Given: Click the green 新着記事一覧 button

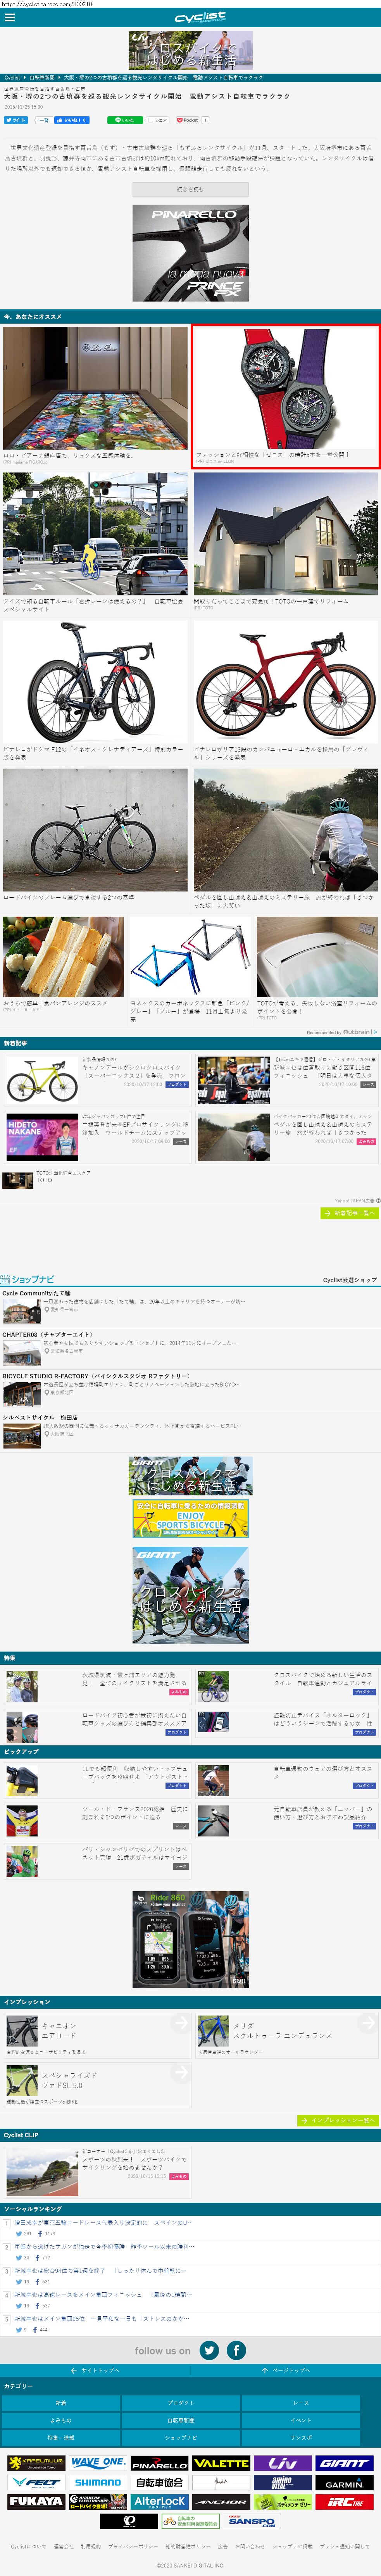Looking at the screenshot, I should [349, 1213].
